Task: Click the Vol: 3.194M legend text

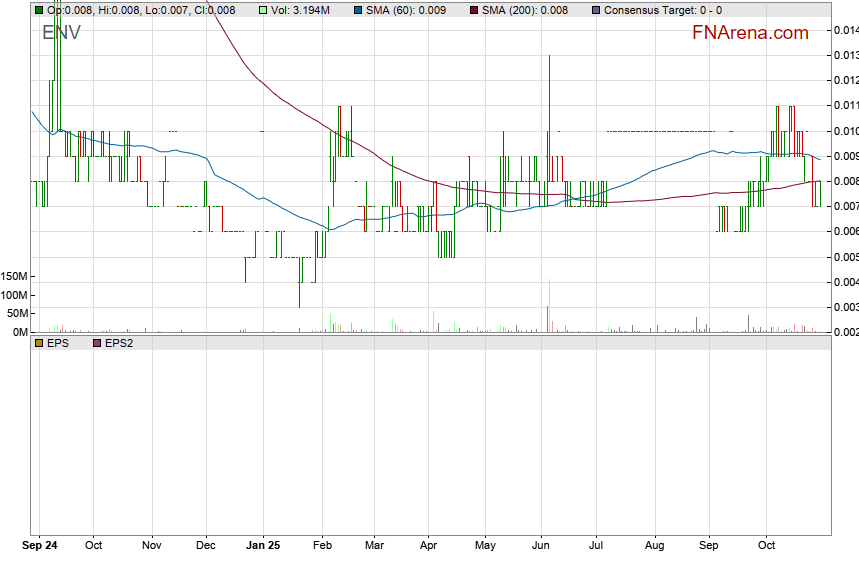Action: [305, 9]
